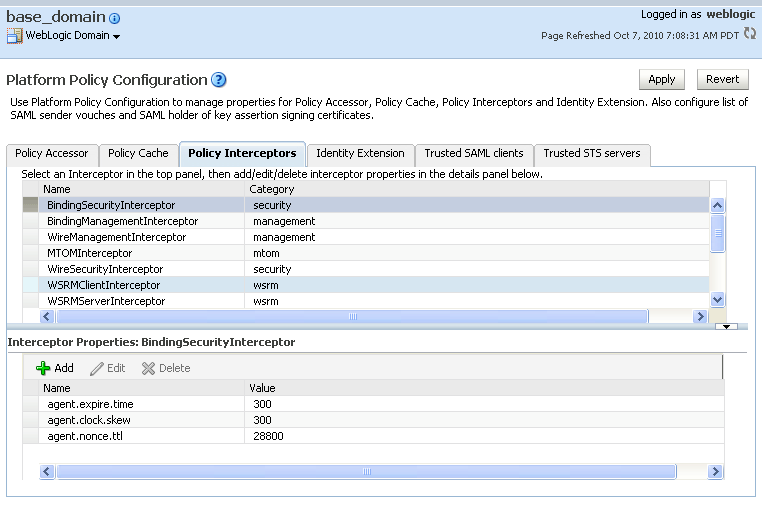762x506 pixels.
Task: Click the interceptors list scroll up arrow
Action: [717, 205]
